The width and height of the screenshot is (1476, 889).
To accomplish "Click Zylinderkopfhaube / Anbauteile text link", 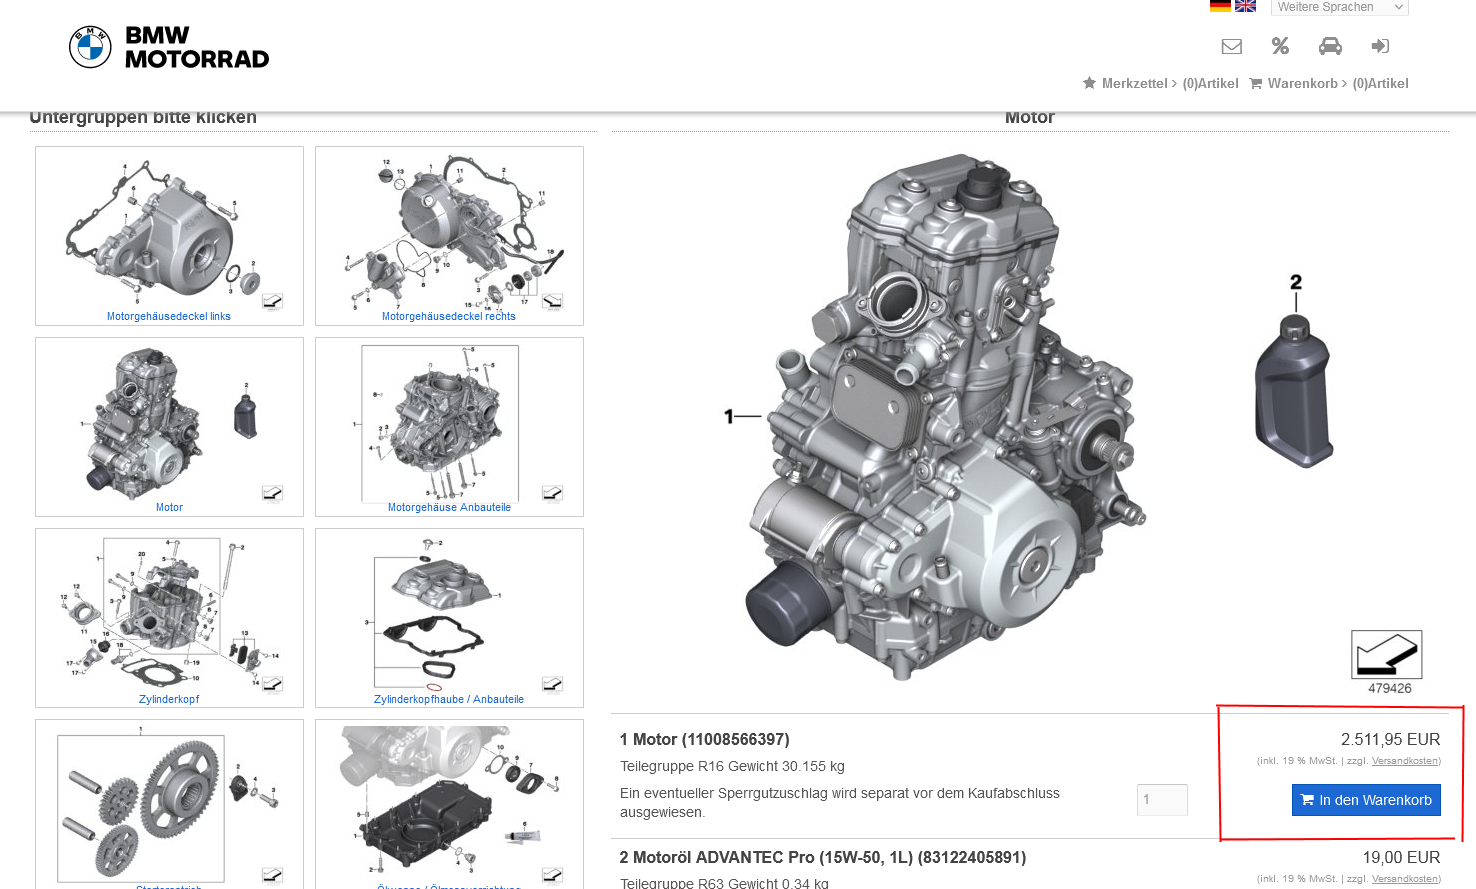I will click(449, 699).
